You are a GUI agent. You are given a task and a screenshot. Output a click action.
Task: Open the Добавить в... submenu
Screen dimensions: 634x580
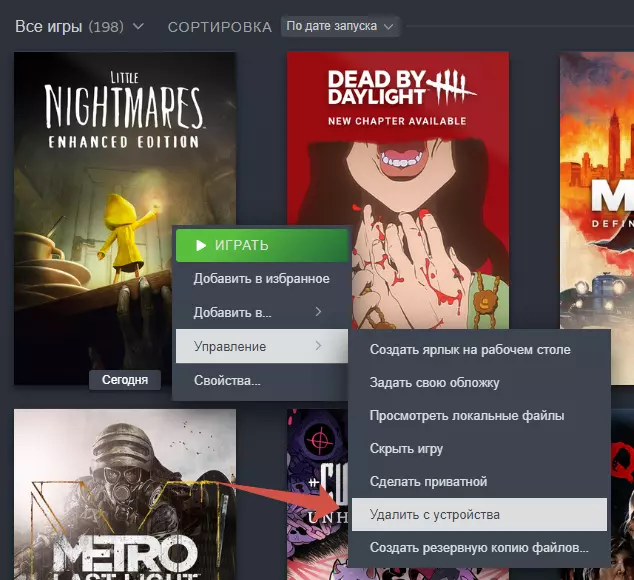[x=262, y=312]
